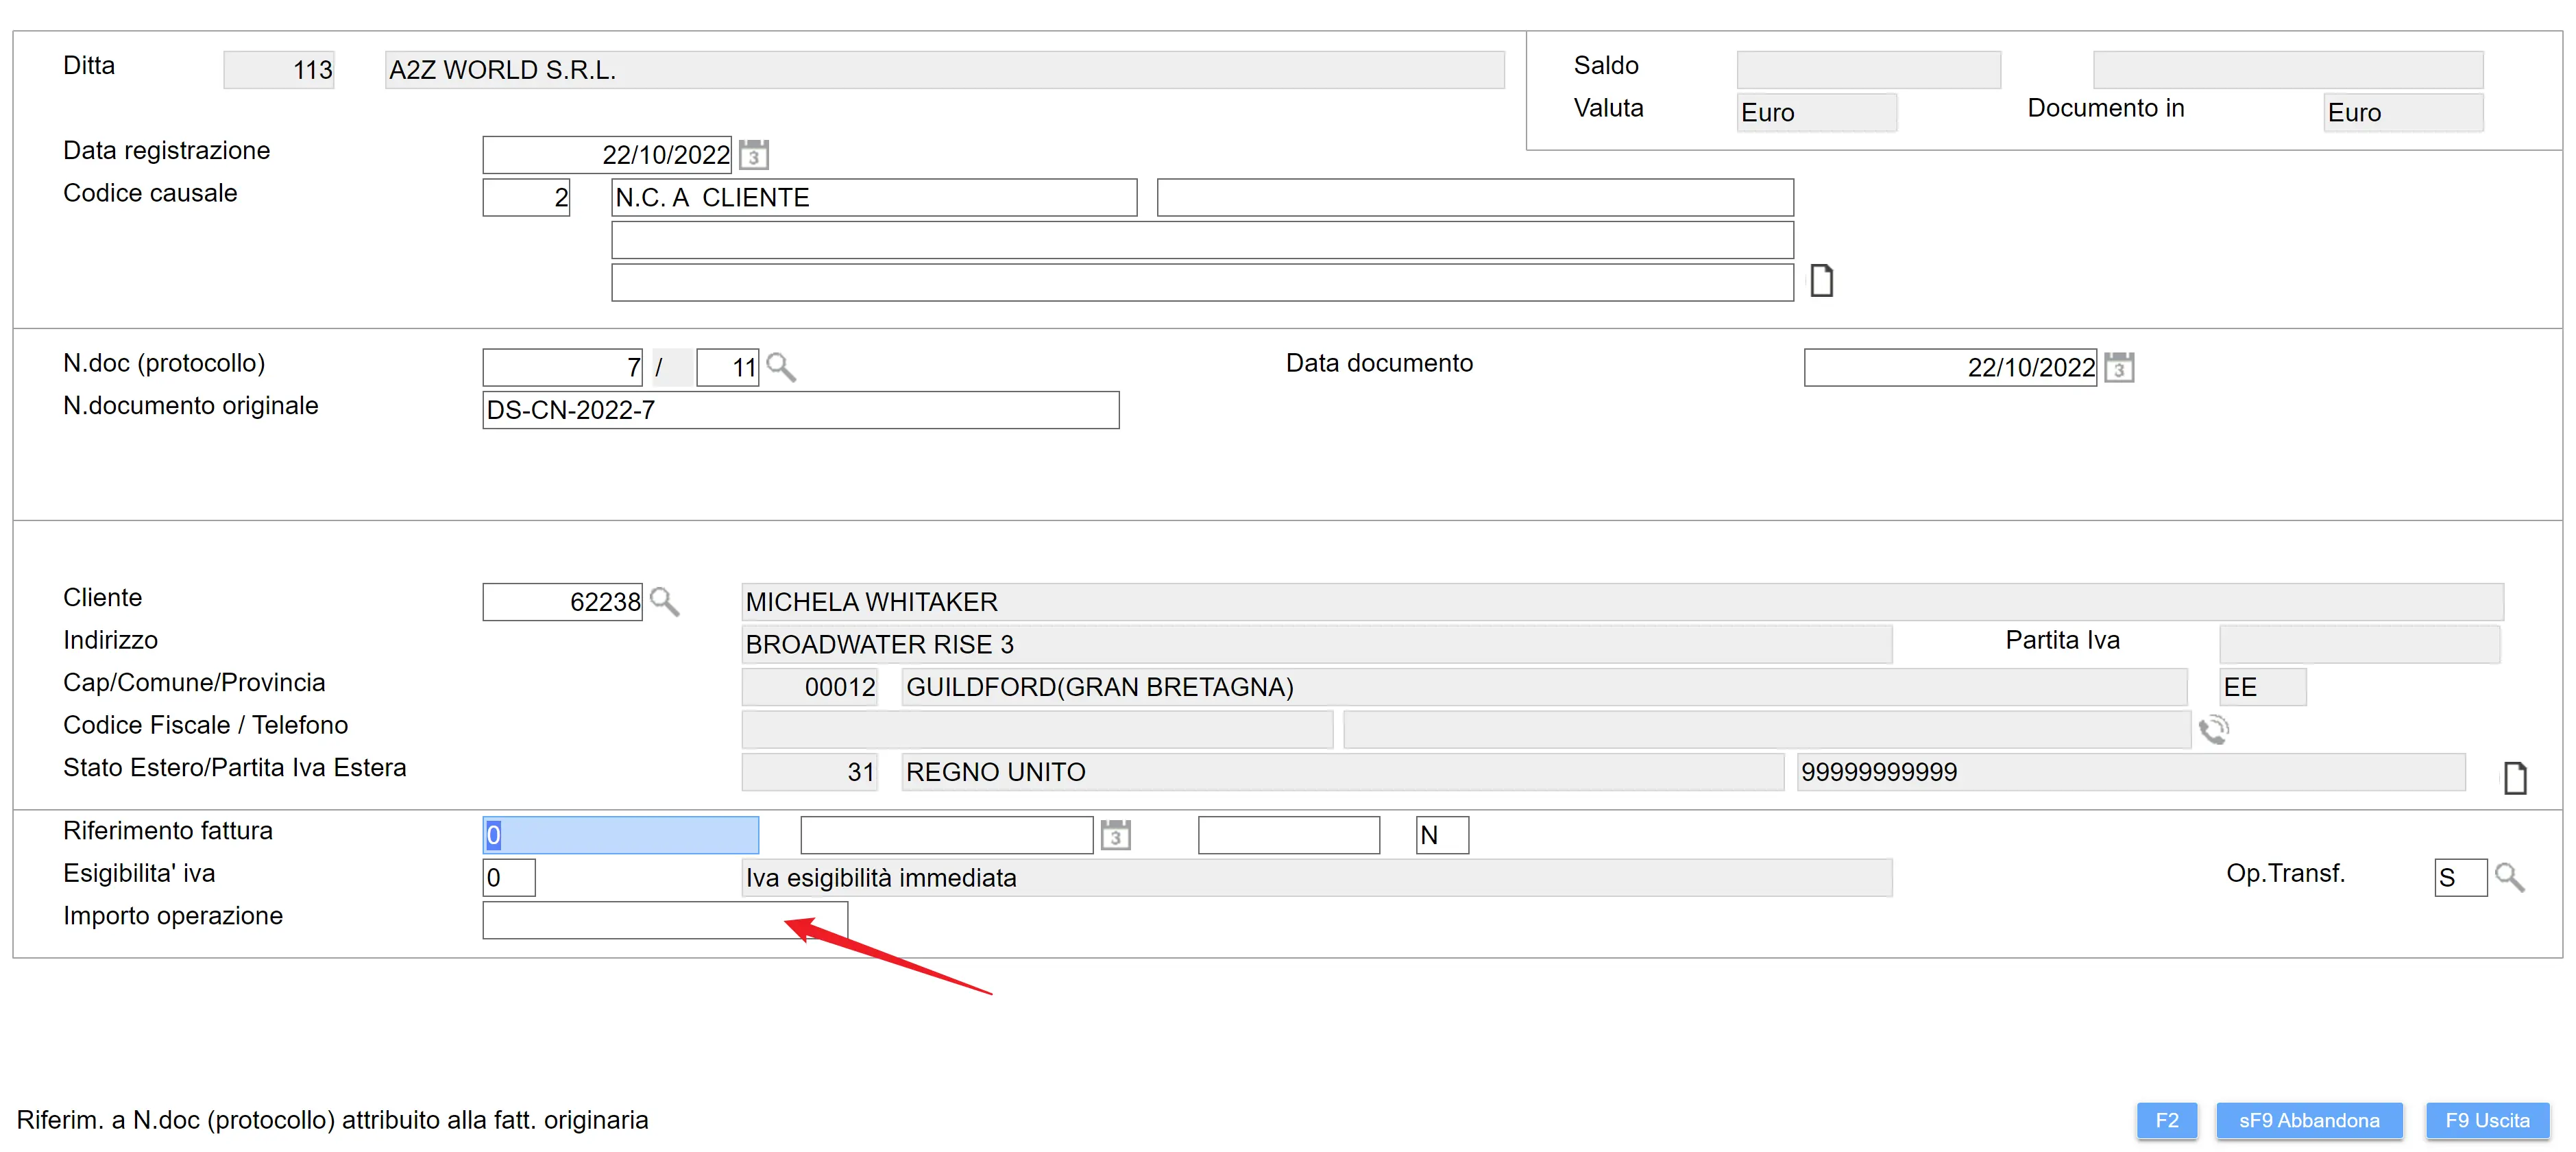Open Op.Transf. lookup magnifier icon
Viewport: 2576px width, 1152px height.
point(2509,877)
